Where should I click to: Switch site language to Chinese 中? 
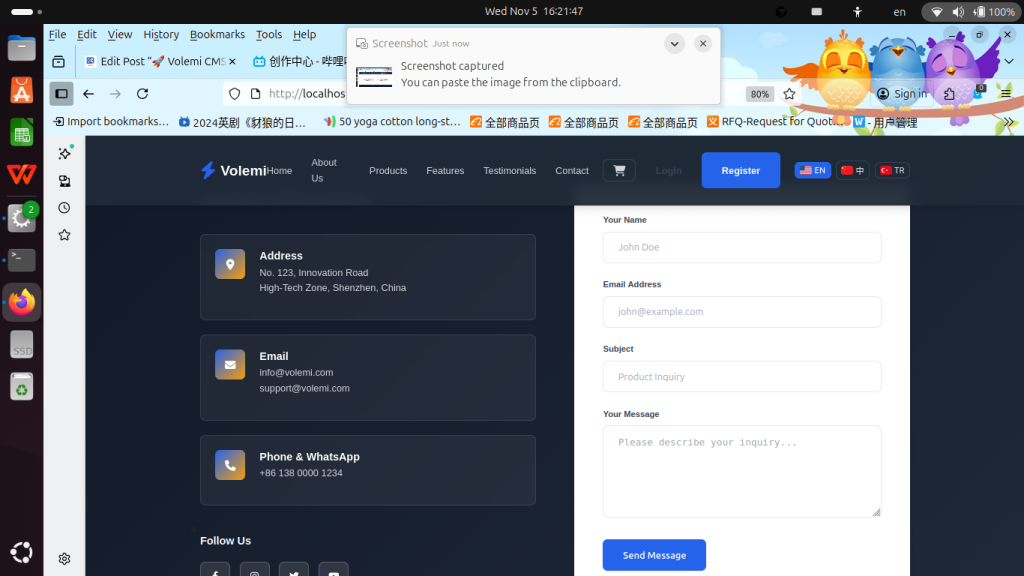coord(852,170)
